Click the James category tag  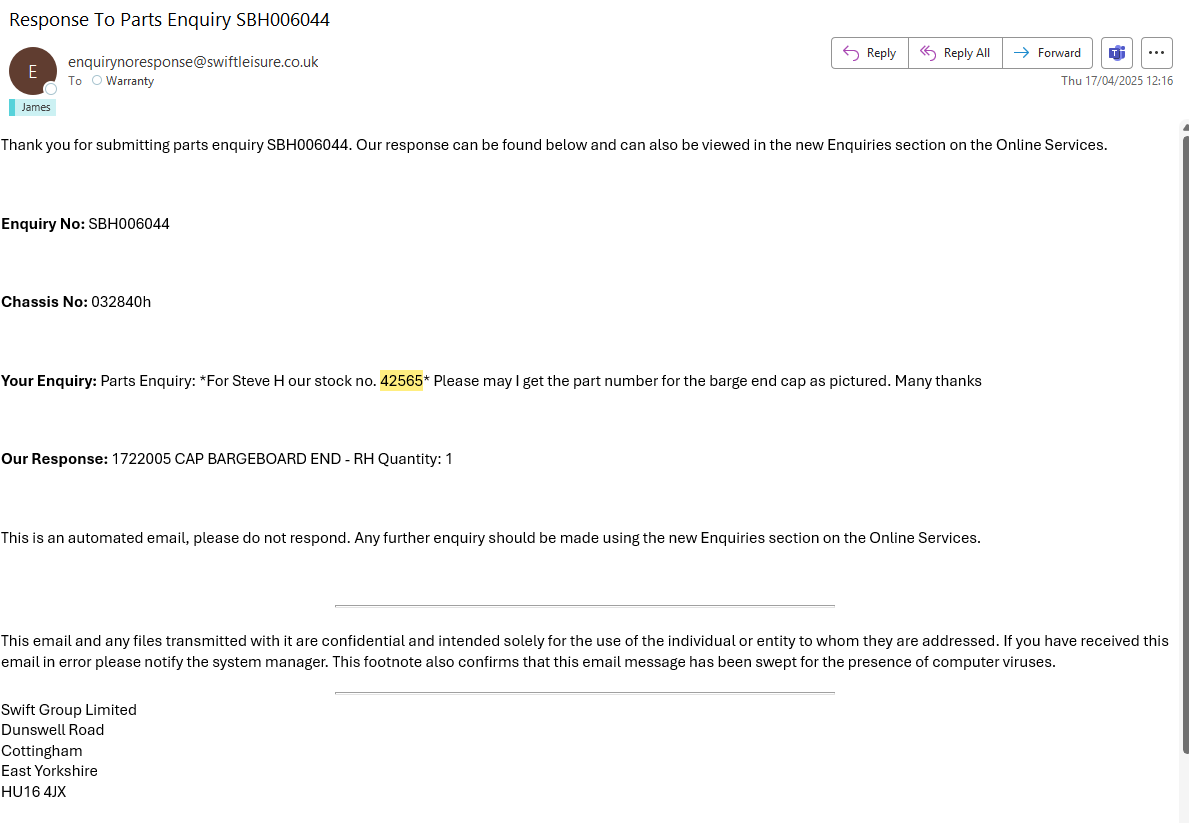pos(33,107)
